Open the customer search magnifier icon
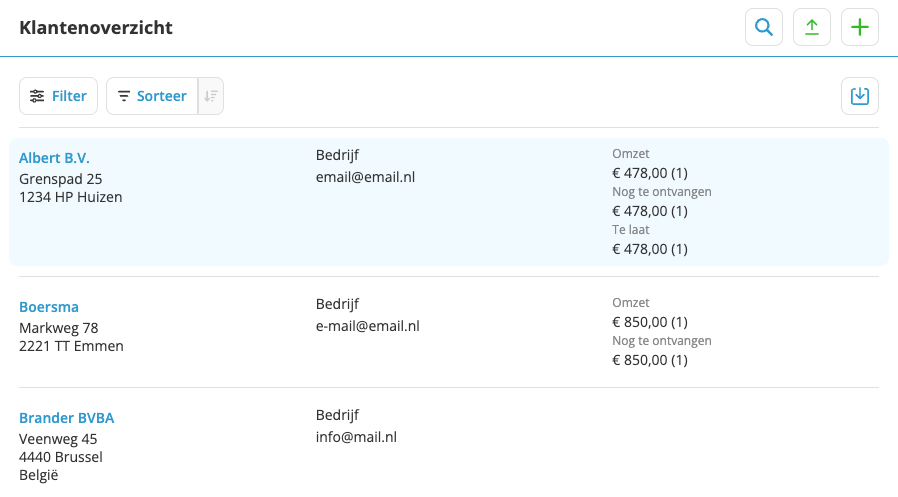This screenshot has height=497, width=898. pyautogui.click(x=763, y=27)
